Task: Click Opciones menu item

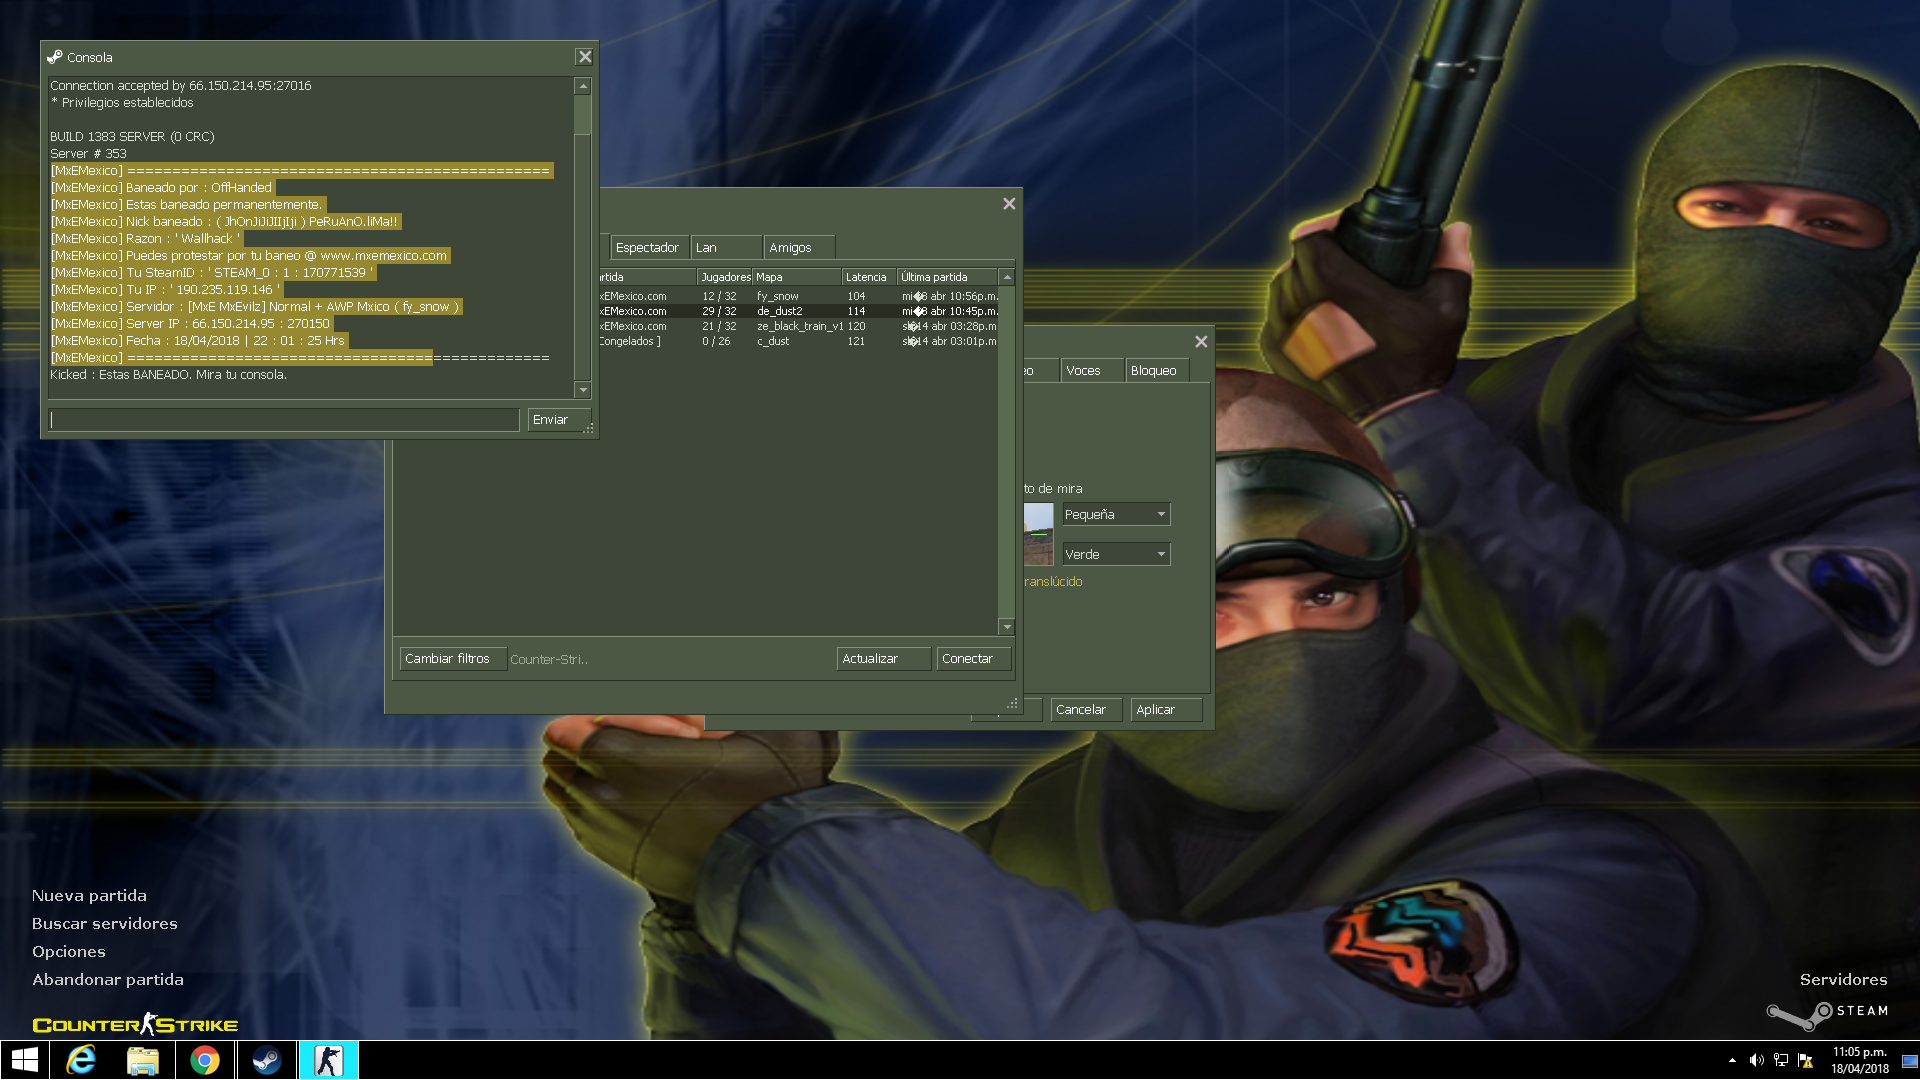Action: [x=69, y=952]
